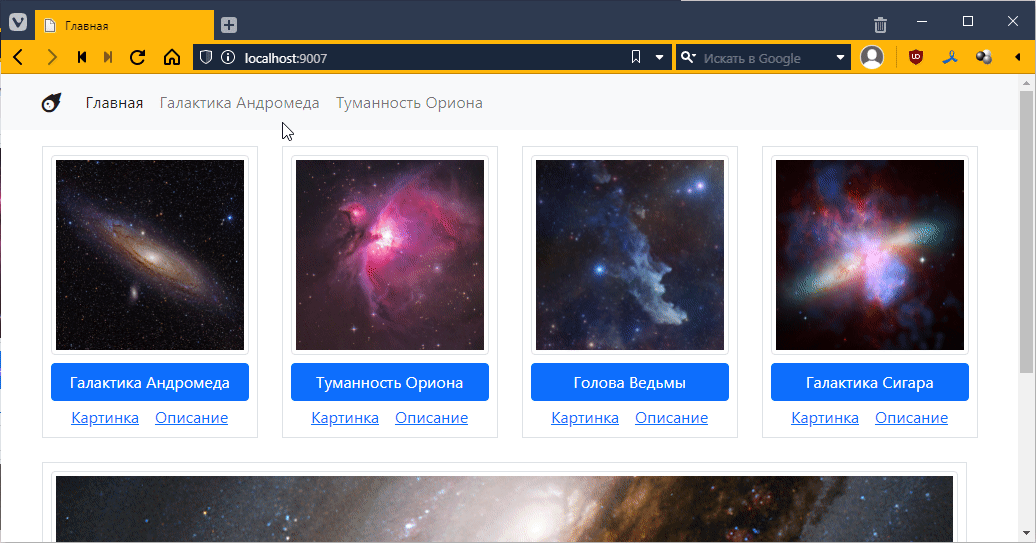Click the browser back arrow
The height and width of the screenshot is (543, 1036).
[18, 58]
